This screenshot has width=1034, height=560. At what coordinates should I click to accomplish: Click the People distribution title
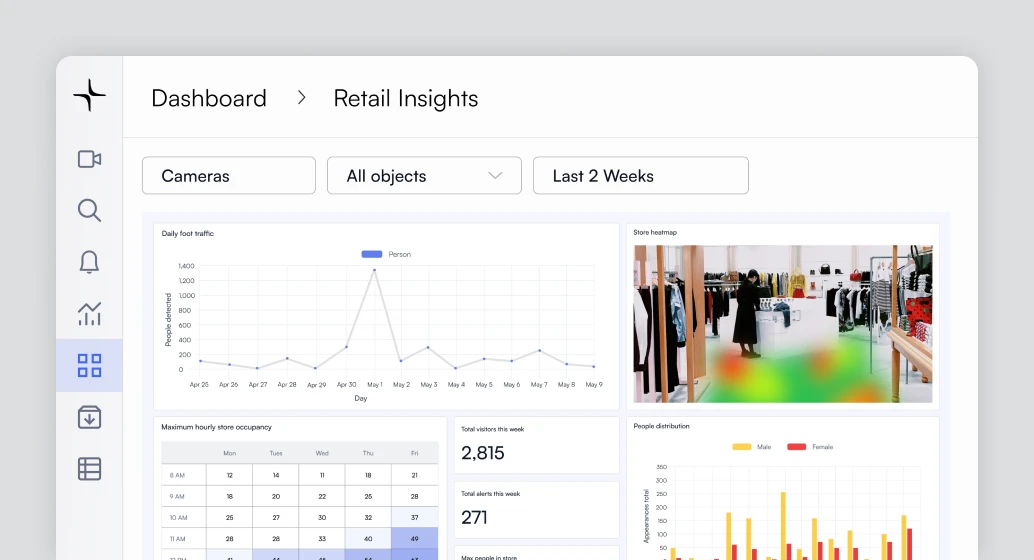[x=661, y=426]
